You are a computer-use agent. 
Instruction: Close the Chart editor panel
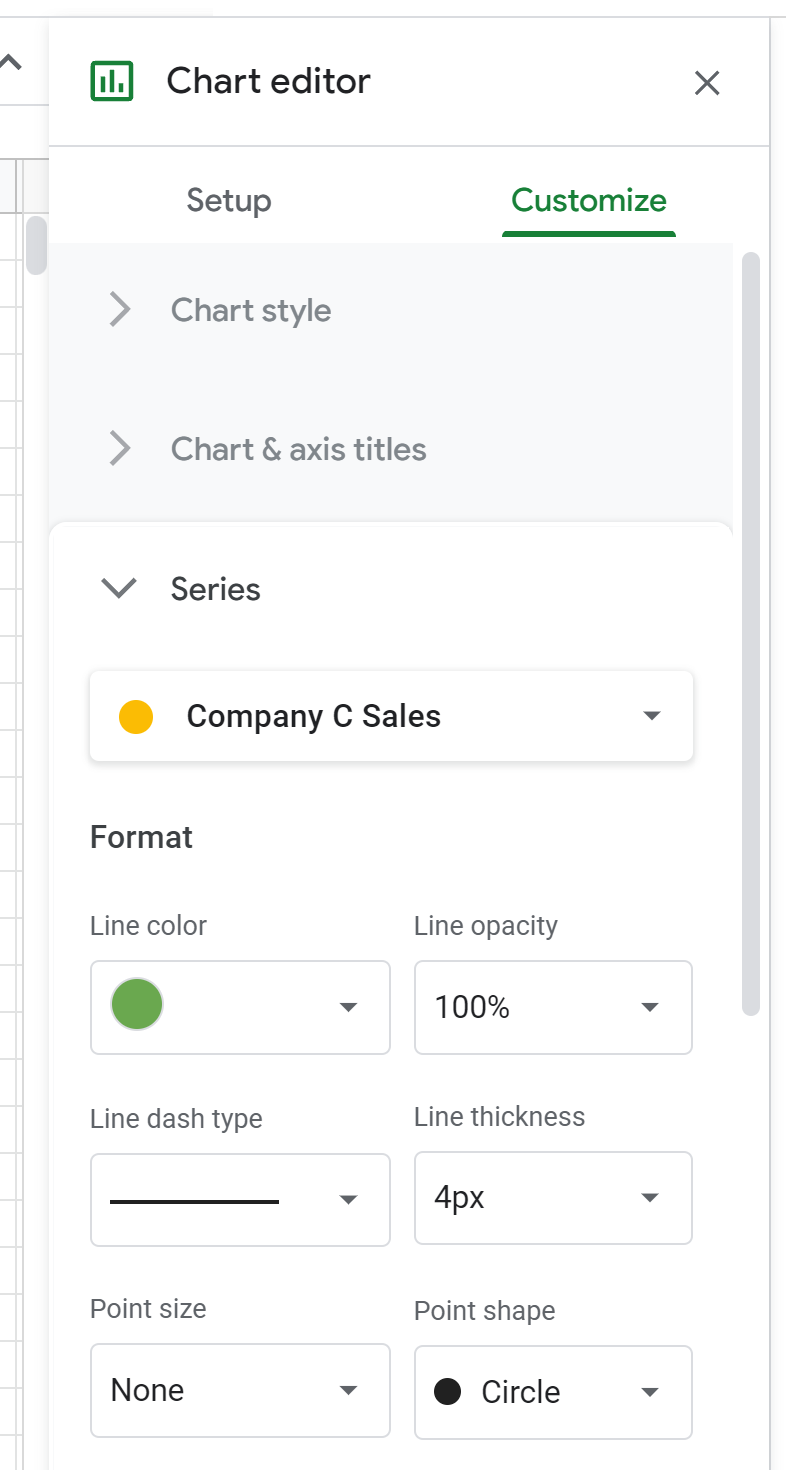click(x=707, y=83)
